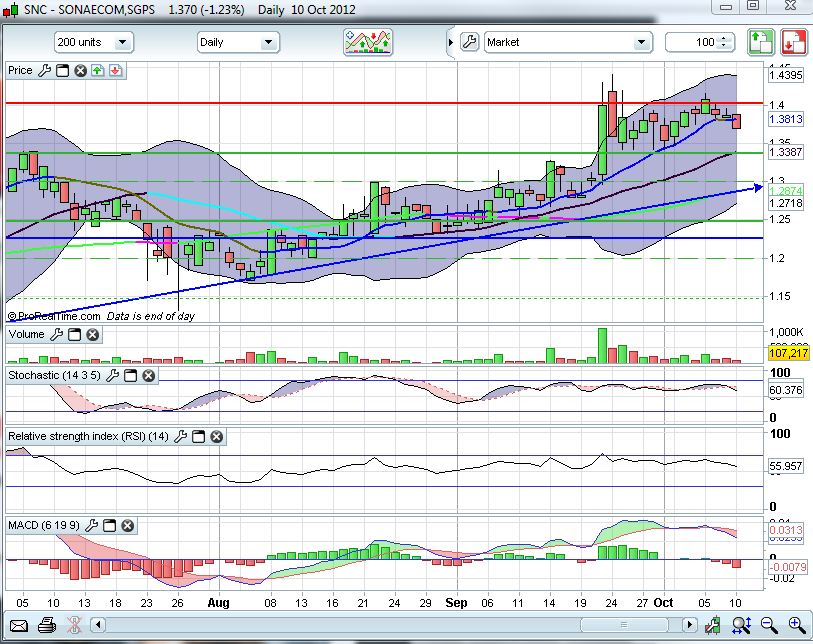
Task: Close the MACD indicator panel
Action: [128, 526]
